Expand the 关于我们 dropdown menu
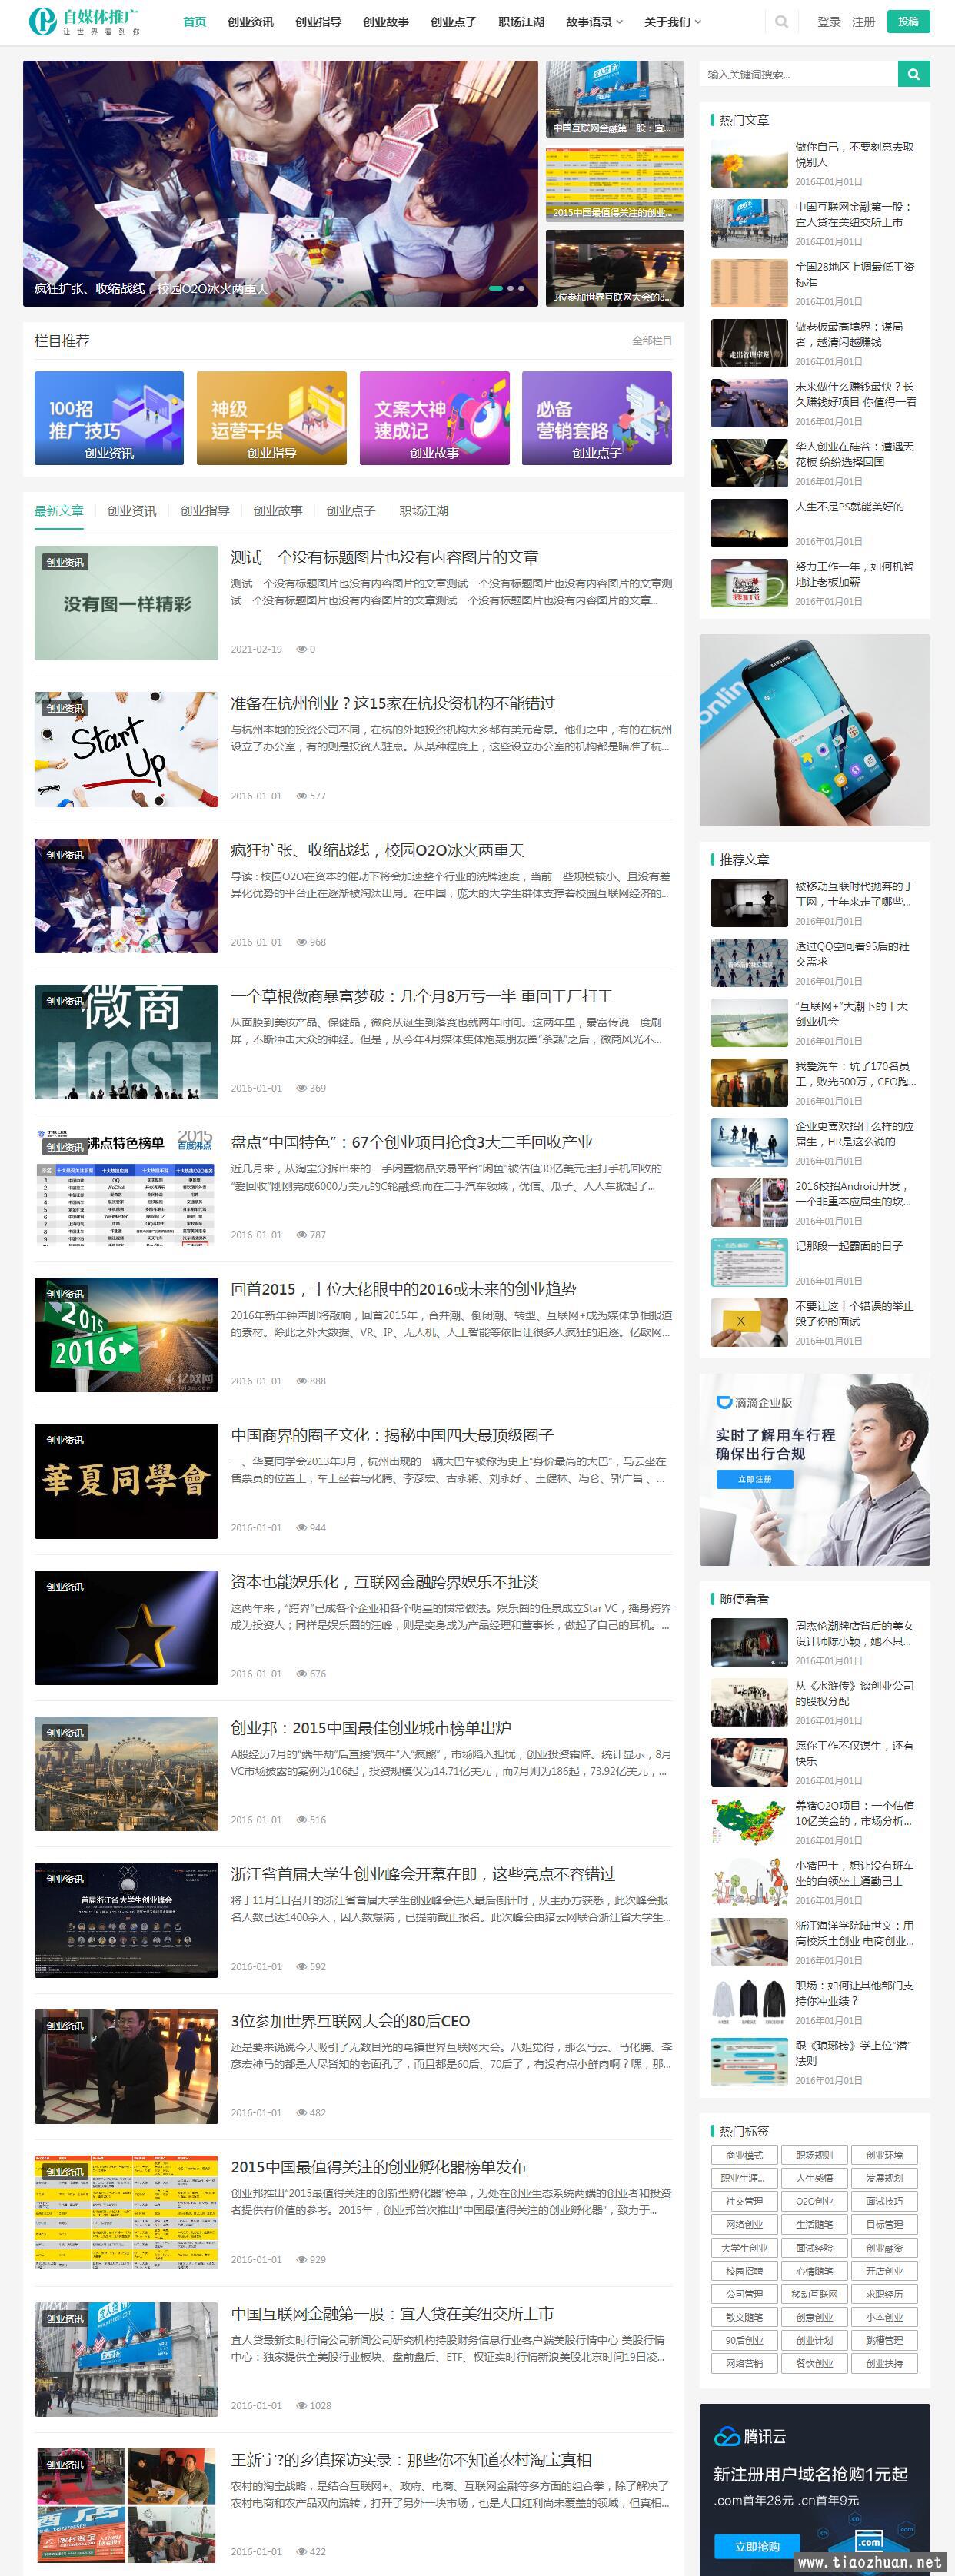955x2576 pixels. click(x=672, y=22)
